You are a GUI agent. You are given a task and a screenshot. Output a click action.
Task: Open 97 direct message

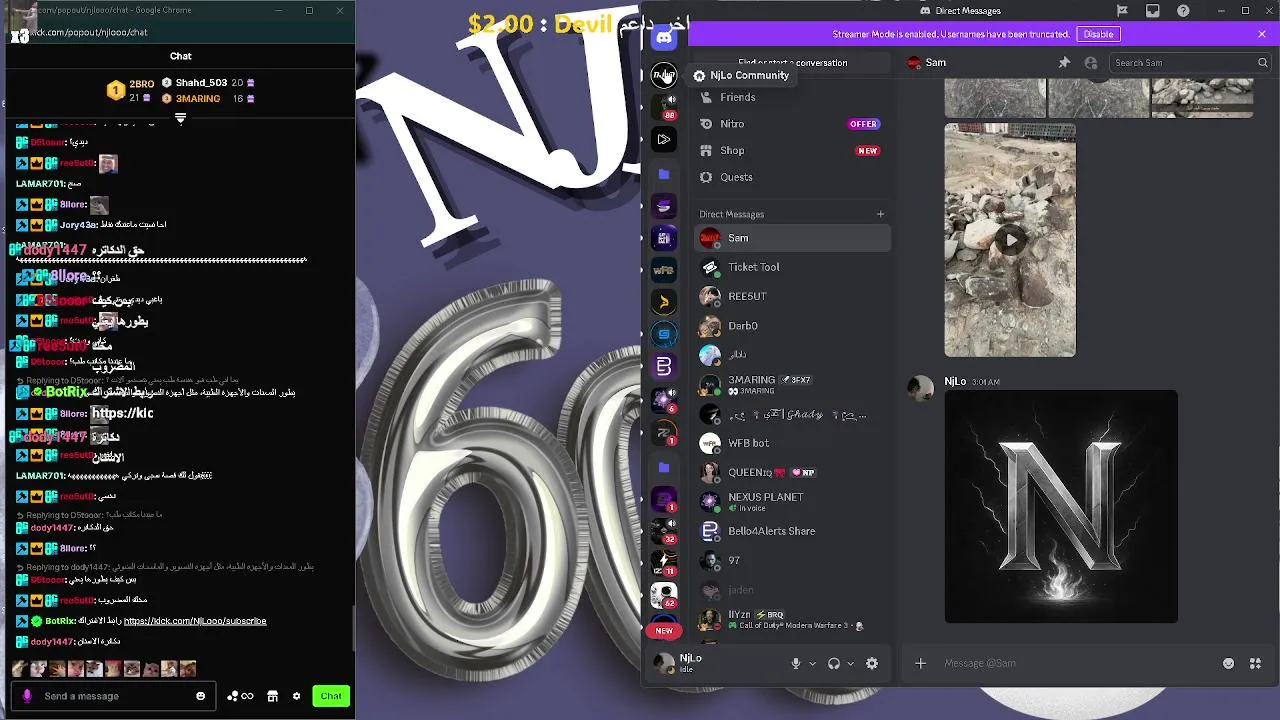(x=791, y=560)
